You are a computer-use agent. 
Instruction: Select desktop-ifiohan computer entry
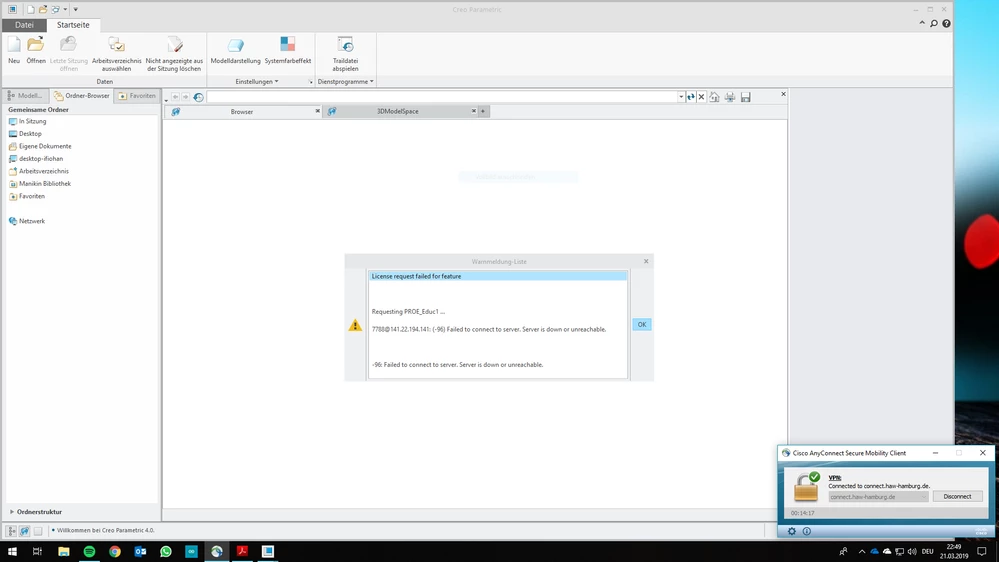click(36, 159)
